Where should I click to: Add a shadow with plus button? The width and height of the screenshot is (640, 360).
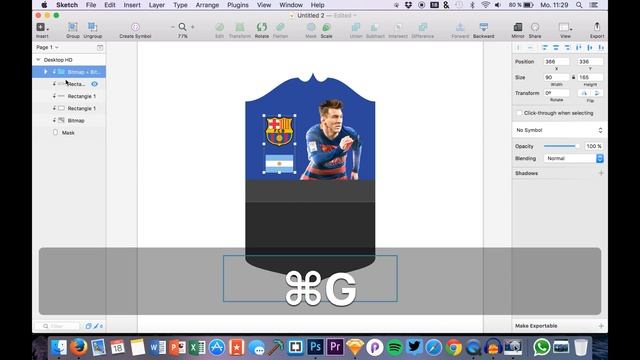tap(601, 173)
